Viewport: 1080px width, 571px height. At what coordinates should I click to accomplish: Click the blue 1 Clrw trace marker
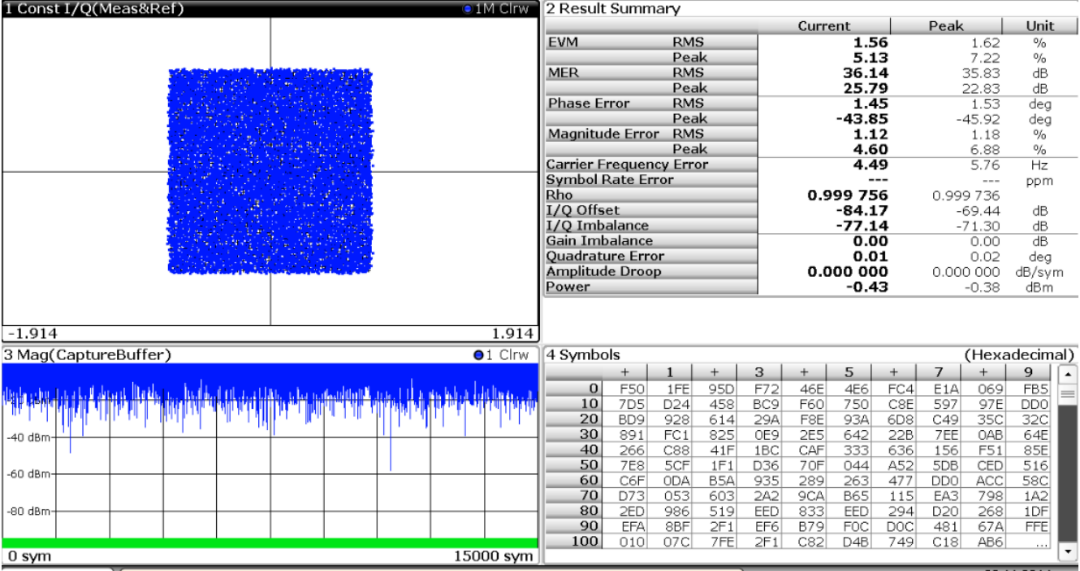pyautogui.click(x=501, y=355)
